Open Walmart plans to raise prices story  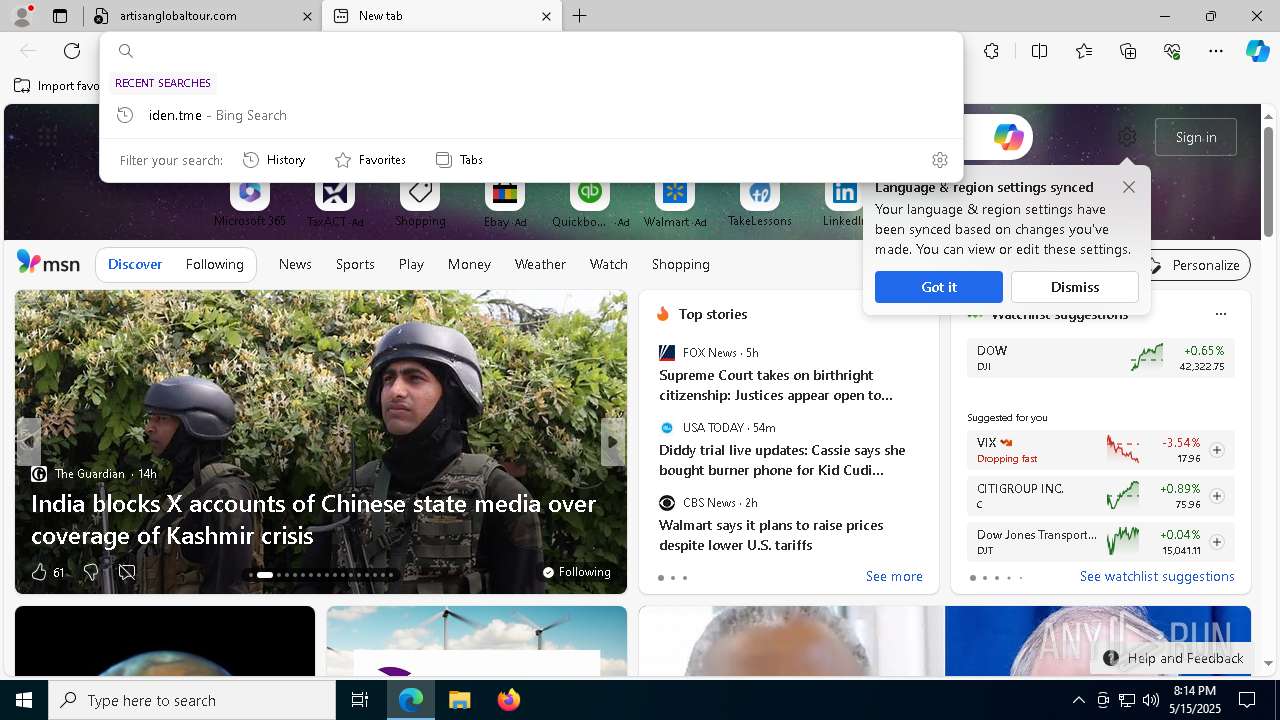pyautogui.click(x=771, y=535)
